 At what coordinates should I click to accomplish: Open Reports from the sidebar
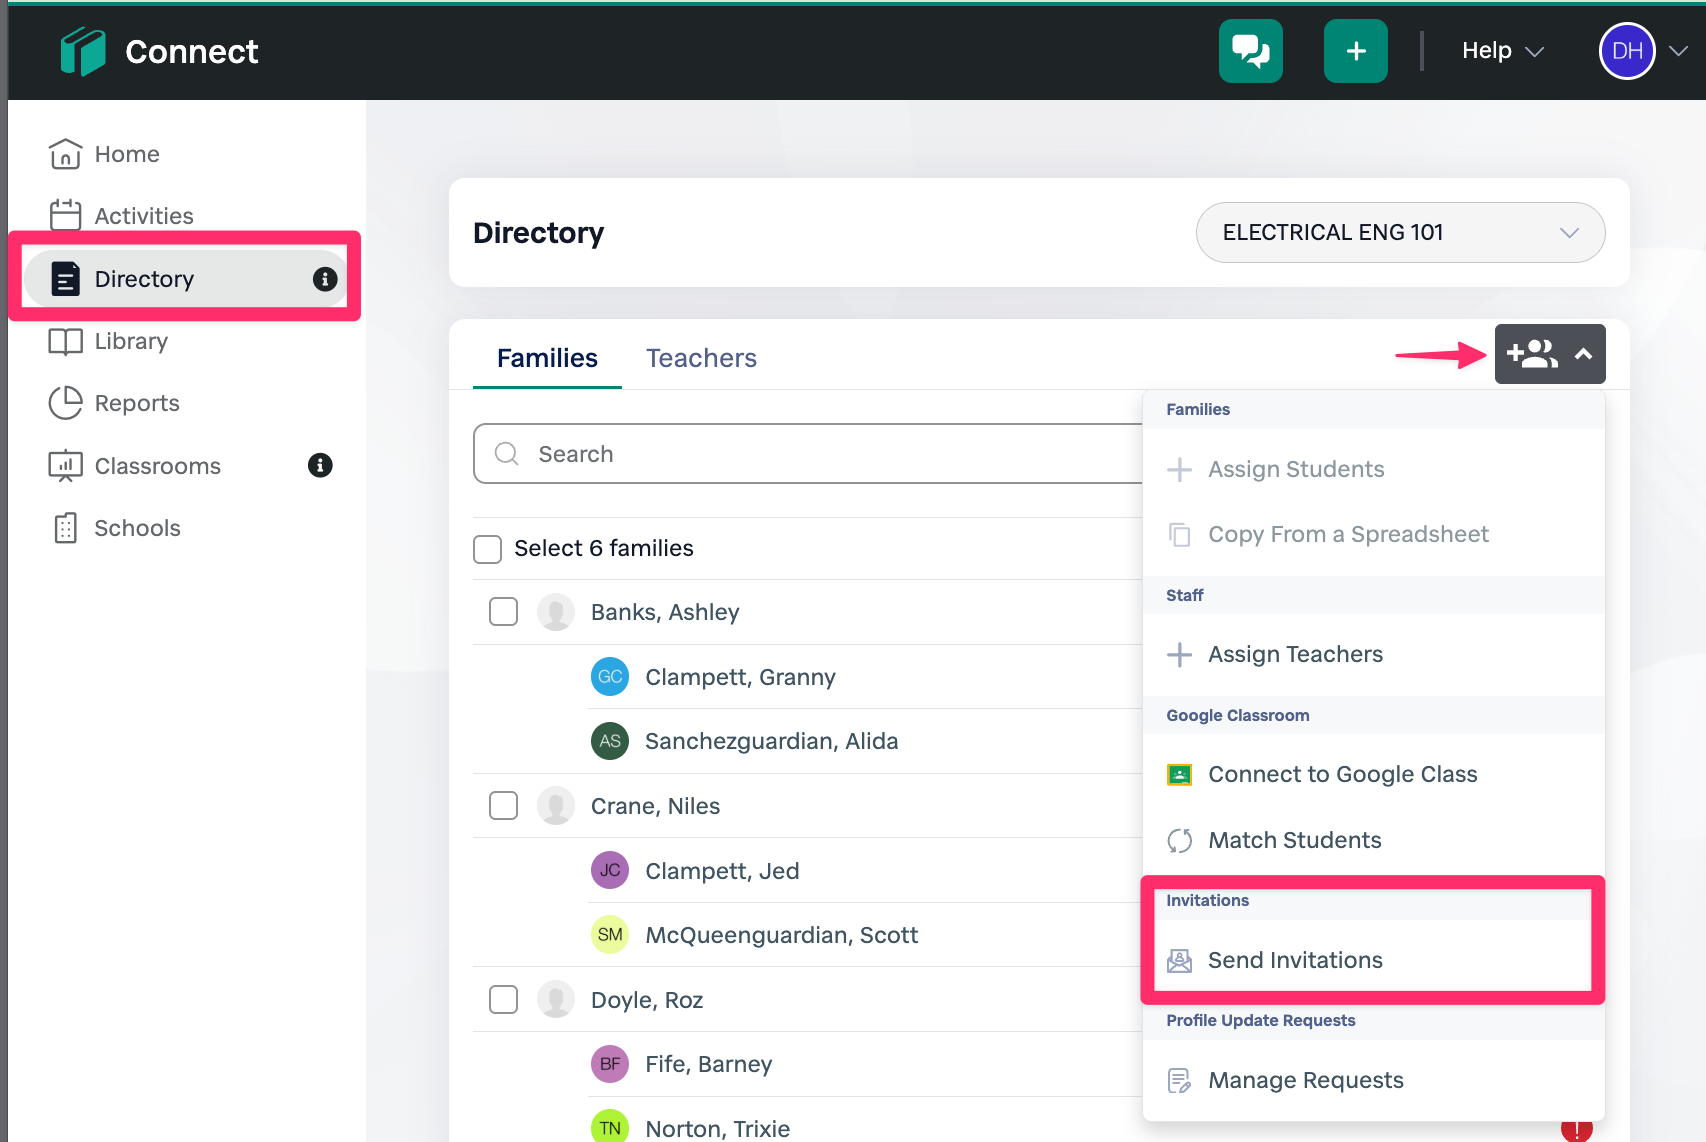(x=136, y=403)
